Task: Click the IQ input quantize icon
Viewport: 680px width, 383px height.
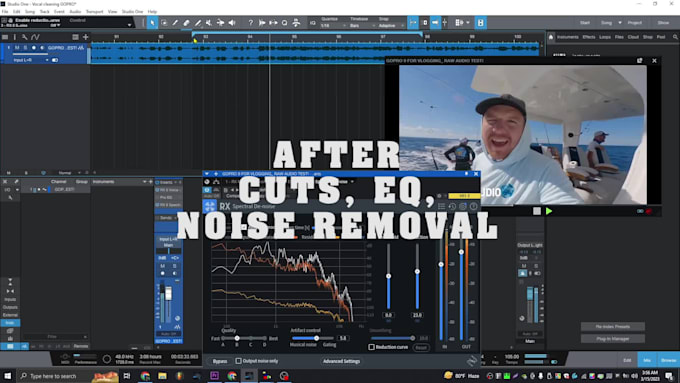Action: click(313, 23)
